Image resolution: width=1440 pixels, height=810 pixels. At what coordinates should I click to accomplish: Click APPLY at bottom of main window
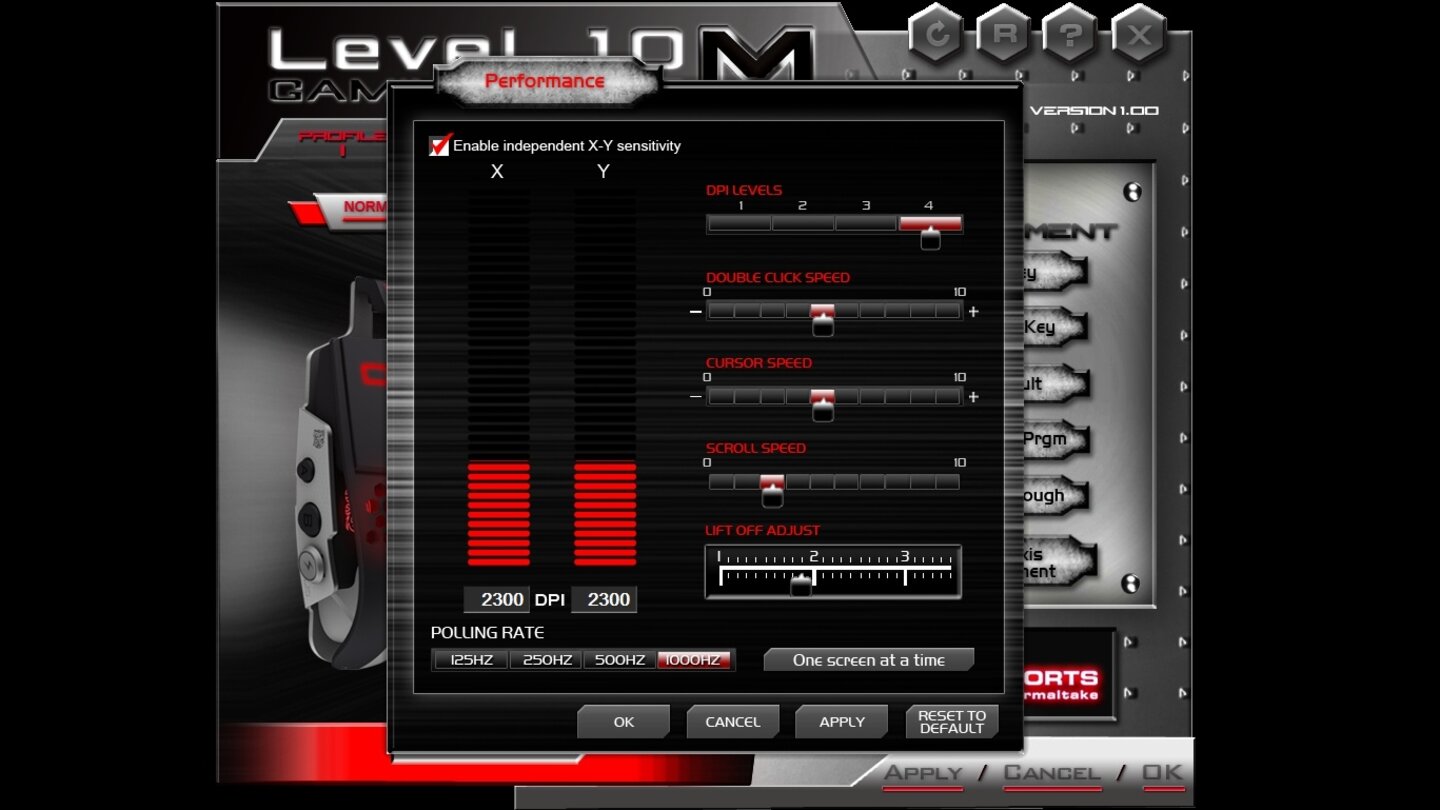923,773
